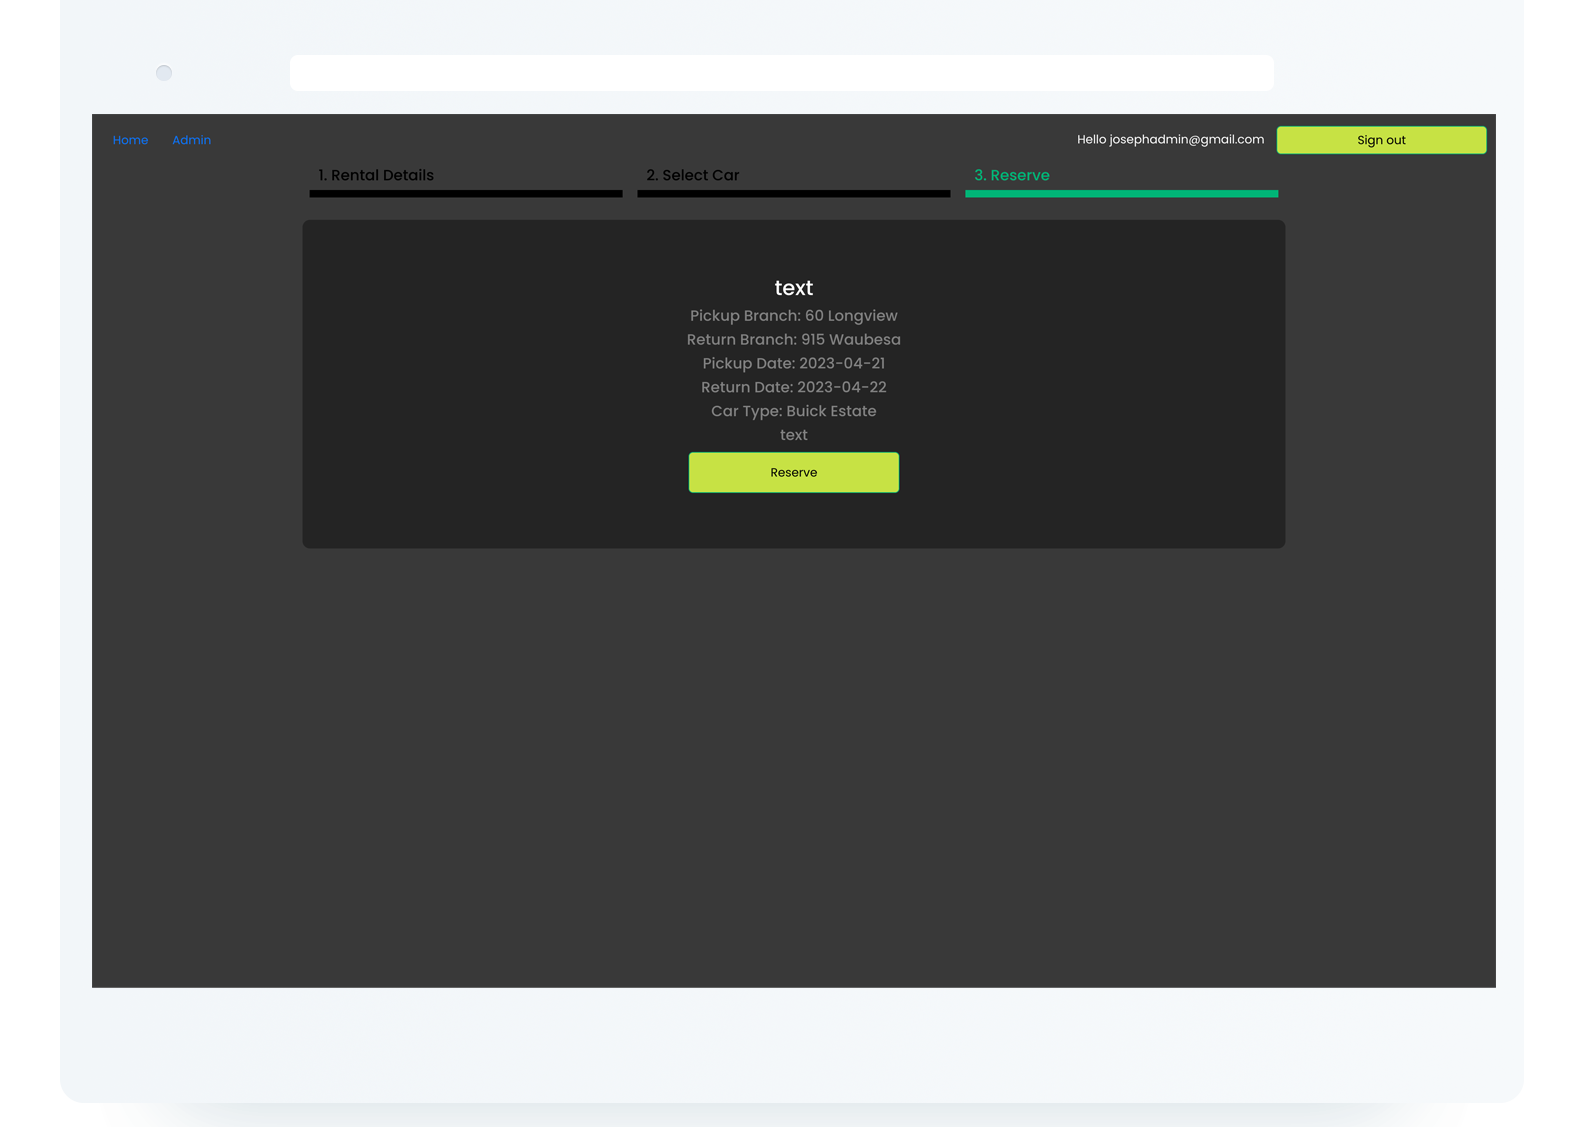Viewport: 1584px width, 1127px height.
Task: Switch to the 2. Select Car step
Action: 692,175
